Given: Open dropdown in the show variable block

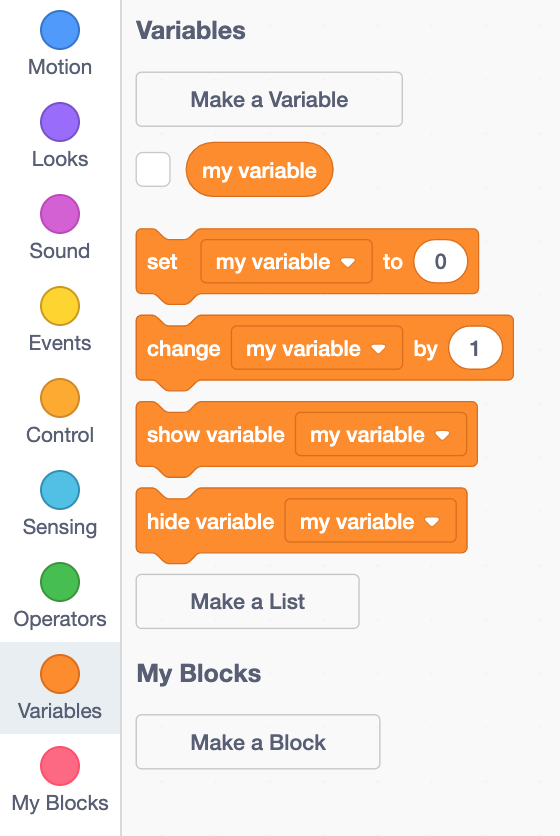Looking at the screenshot, I should [381, 435].
